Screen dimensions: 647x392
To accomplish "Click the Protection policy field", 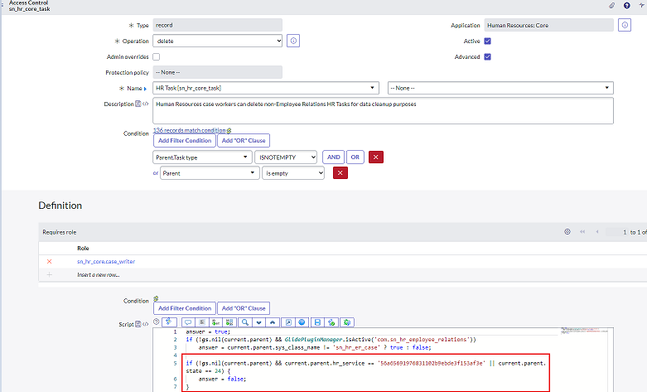I will 217,72.
